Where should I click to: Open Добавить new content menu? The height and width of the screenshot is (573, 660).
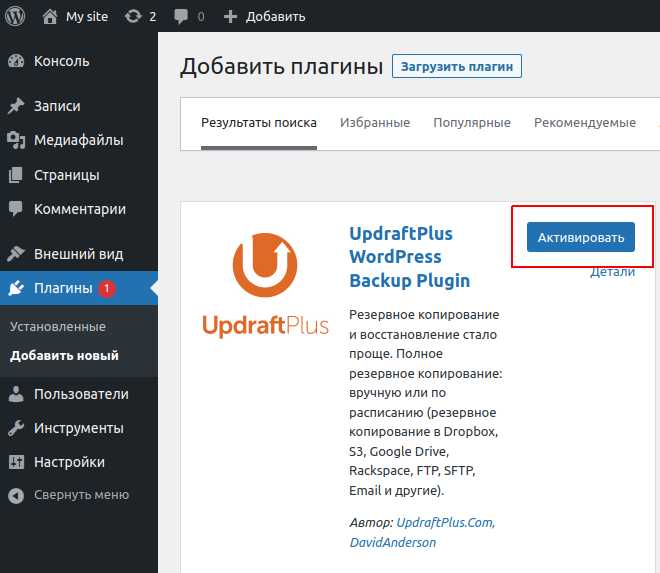point(275,16)
